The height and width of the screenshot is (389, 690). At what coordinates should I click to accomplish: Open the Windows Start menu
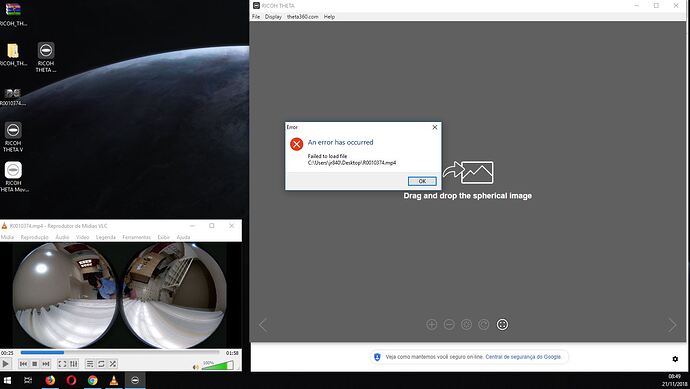[7, 380]
